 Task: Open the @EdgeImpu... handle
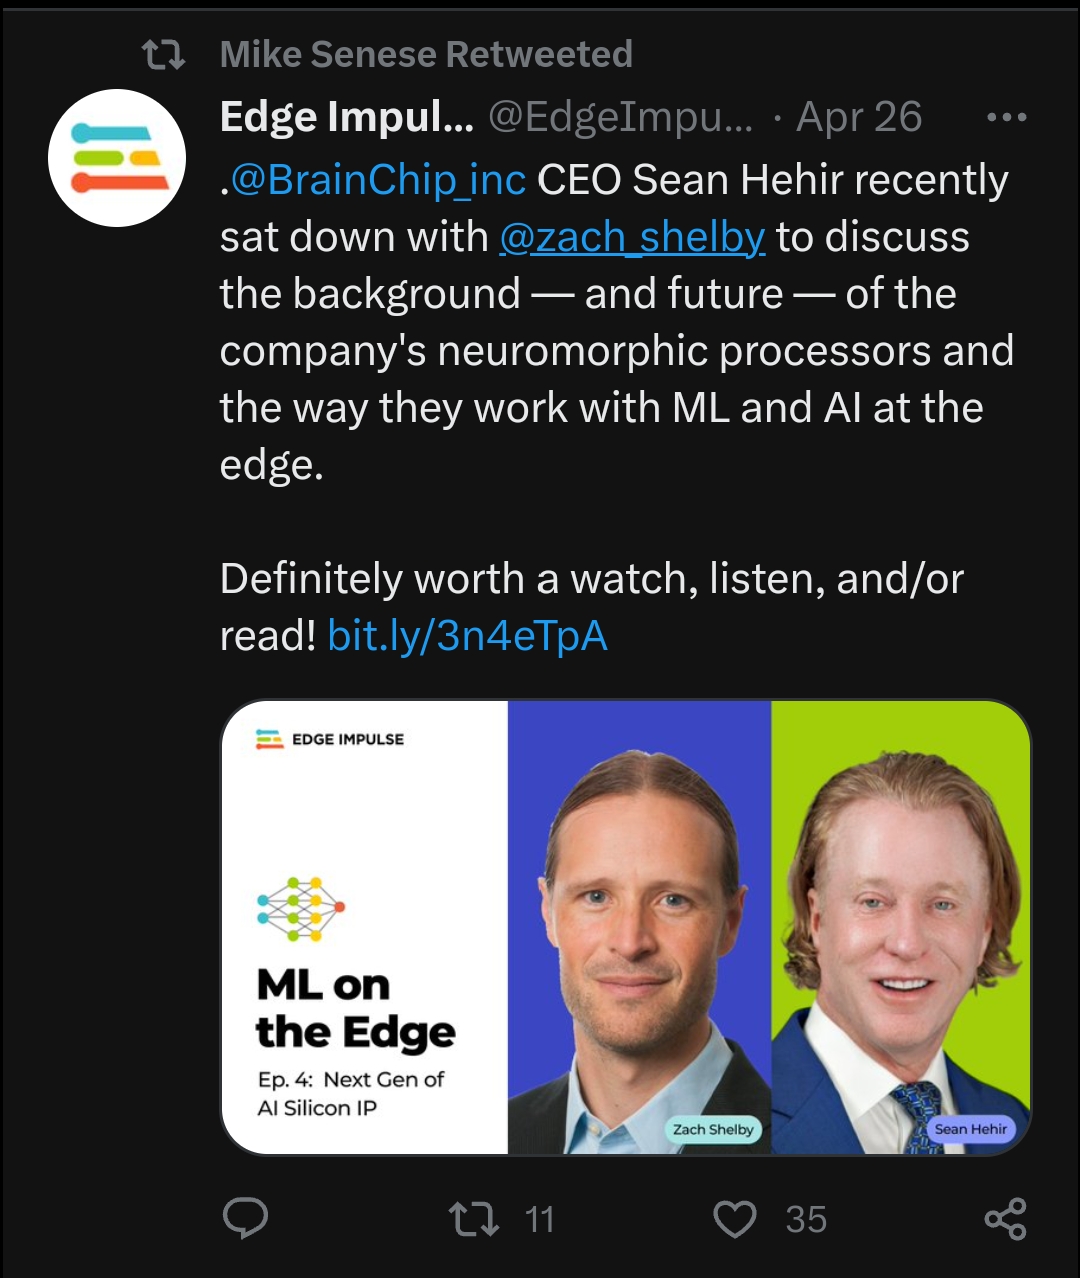620,118
